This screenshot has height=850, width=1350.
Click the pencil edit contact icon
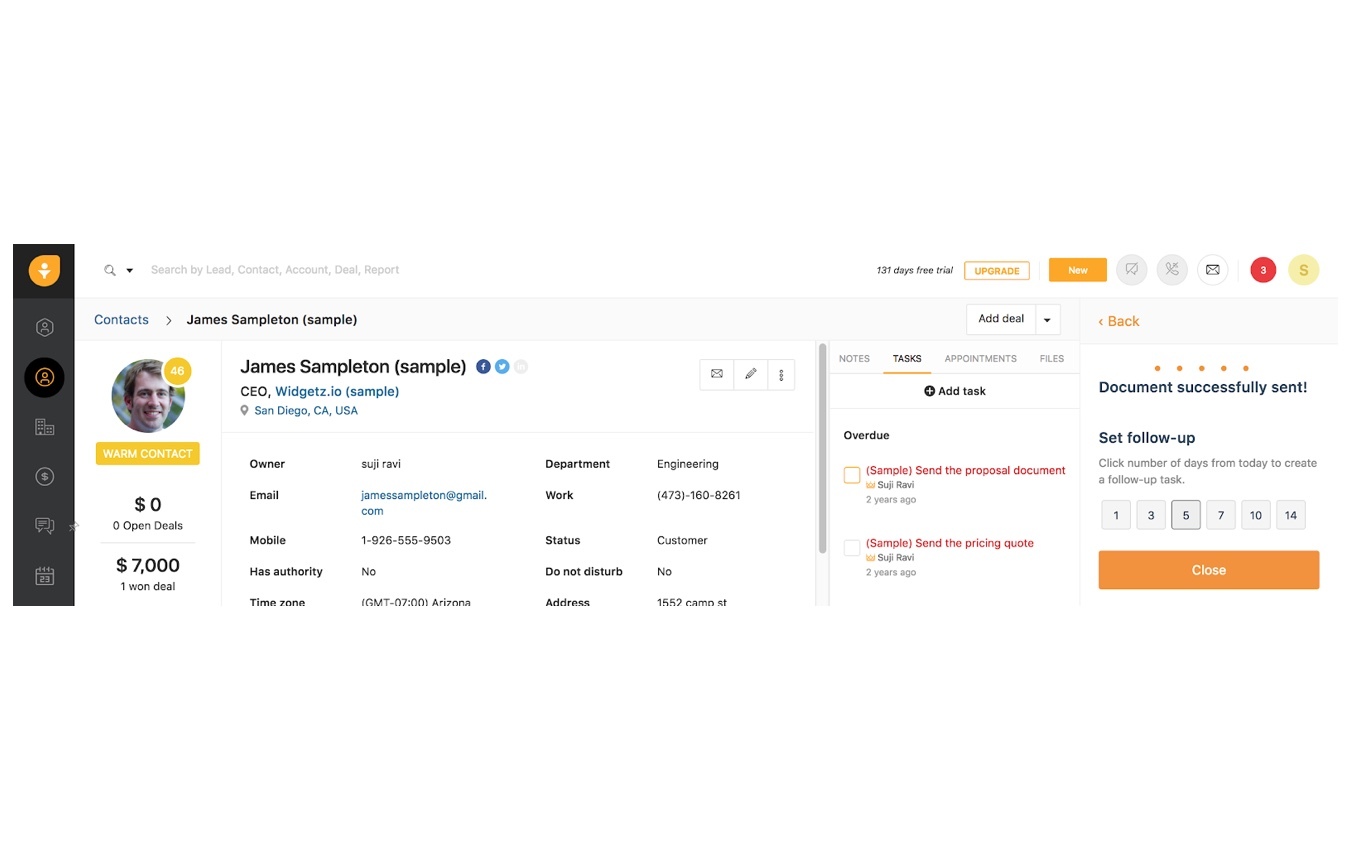pos(750,374)
